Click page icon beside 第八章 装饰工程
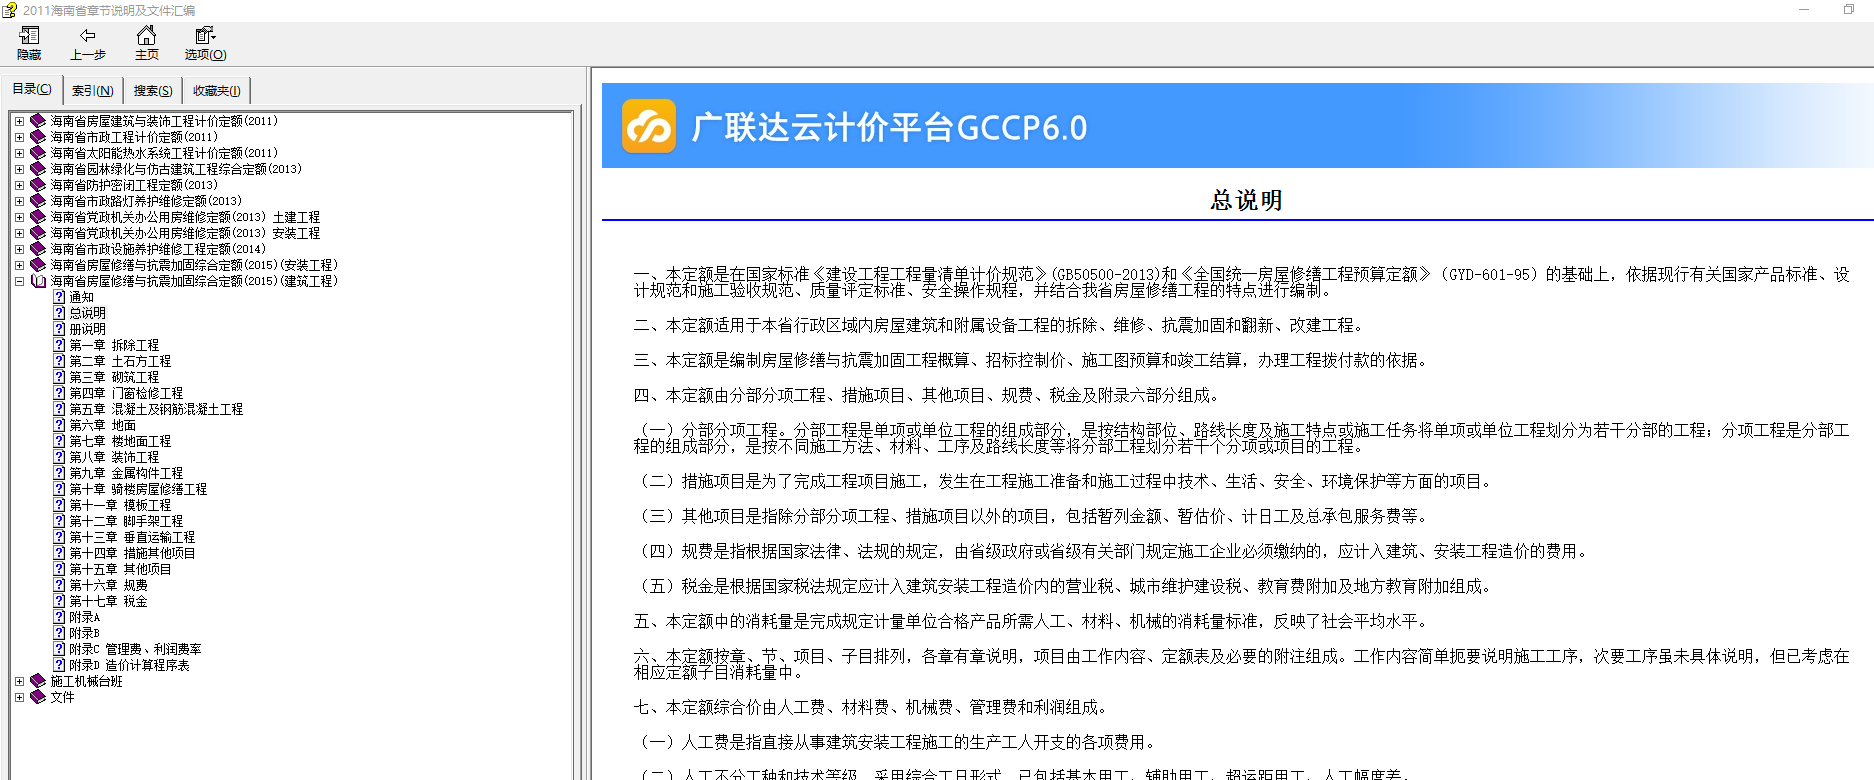 (x=59, y=457)
